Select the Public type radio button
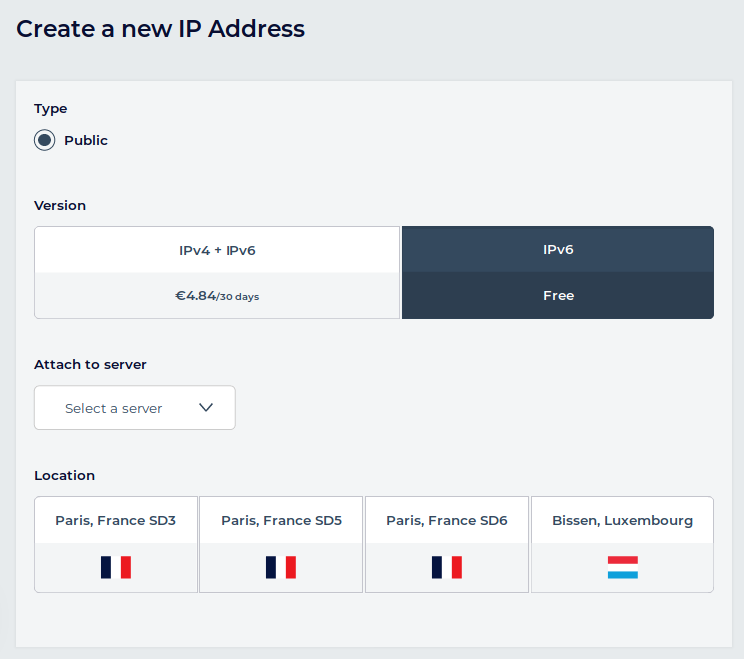 pyautogui.click(x=44, y=140)
